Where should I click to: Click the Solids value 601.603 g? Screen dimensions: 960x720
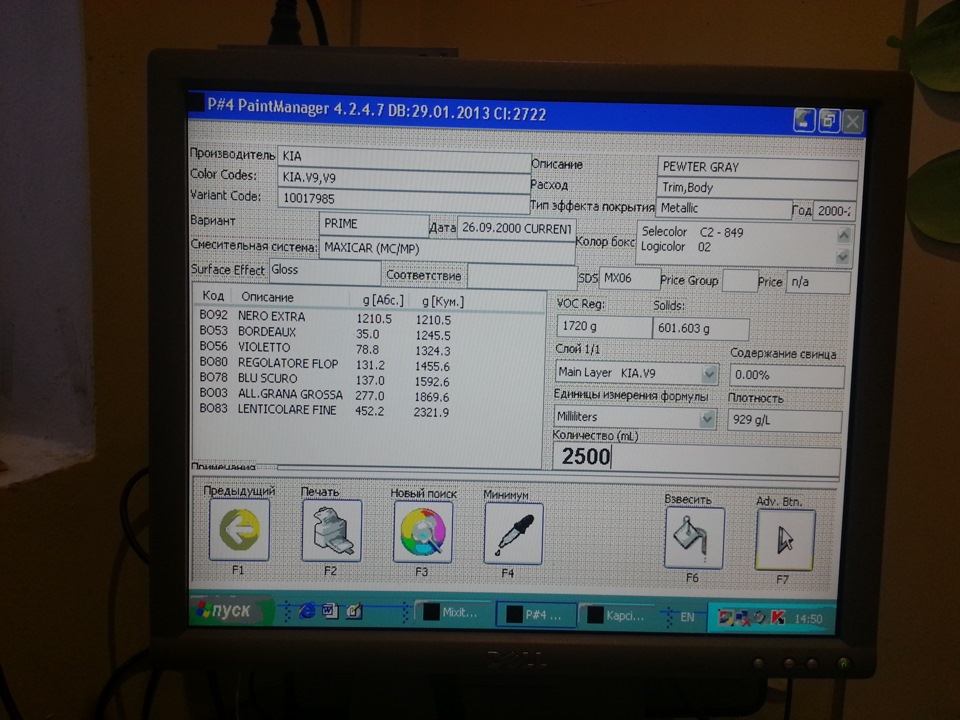pos(700,329)
